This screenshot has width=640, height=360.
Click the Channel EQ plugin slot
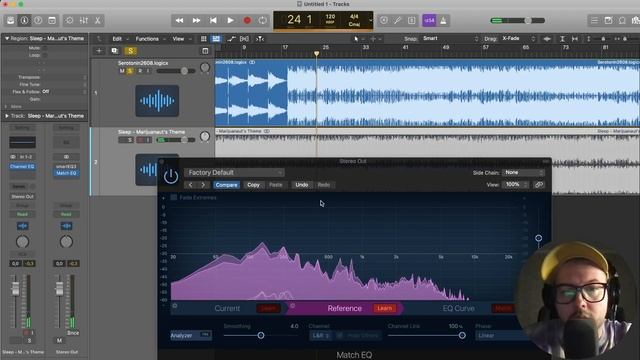click(22, 167)
